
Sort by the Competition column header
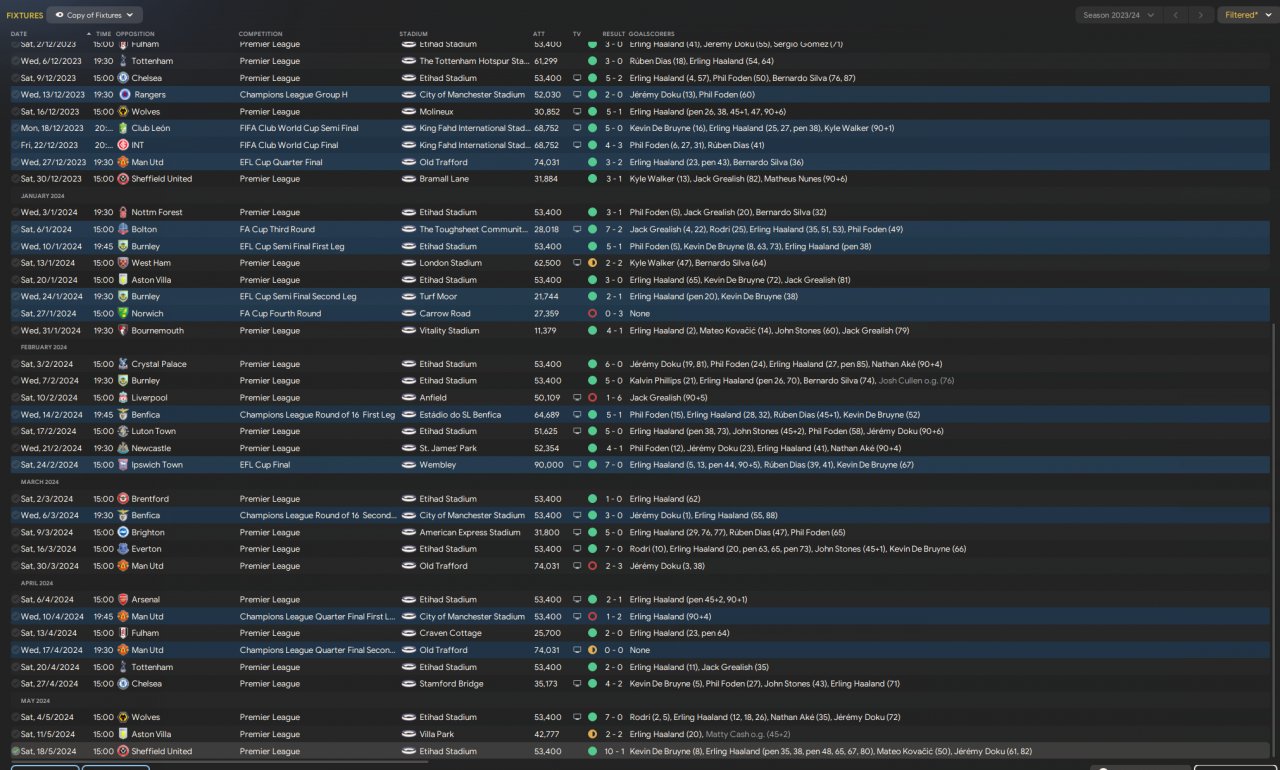[x=260, y=34]
